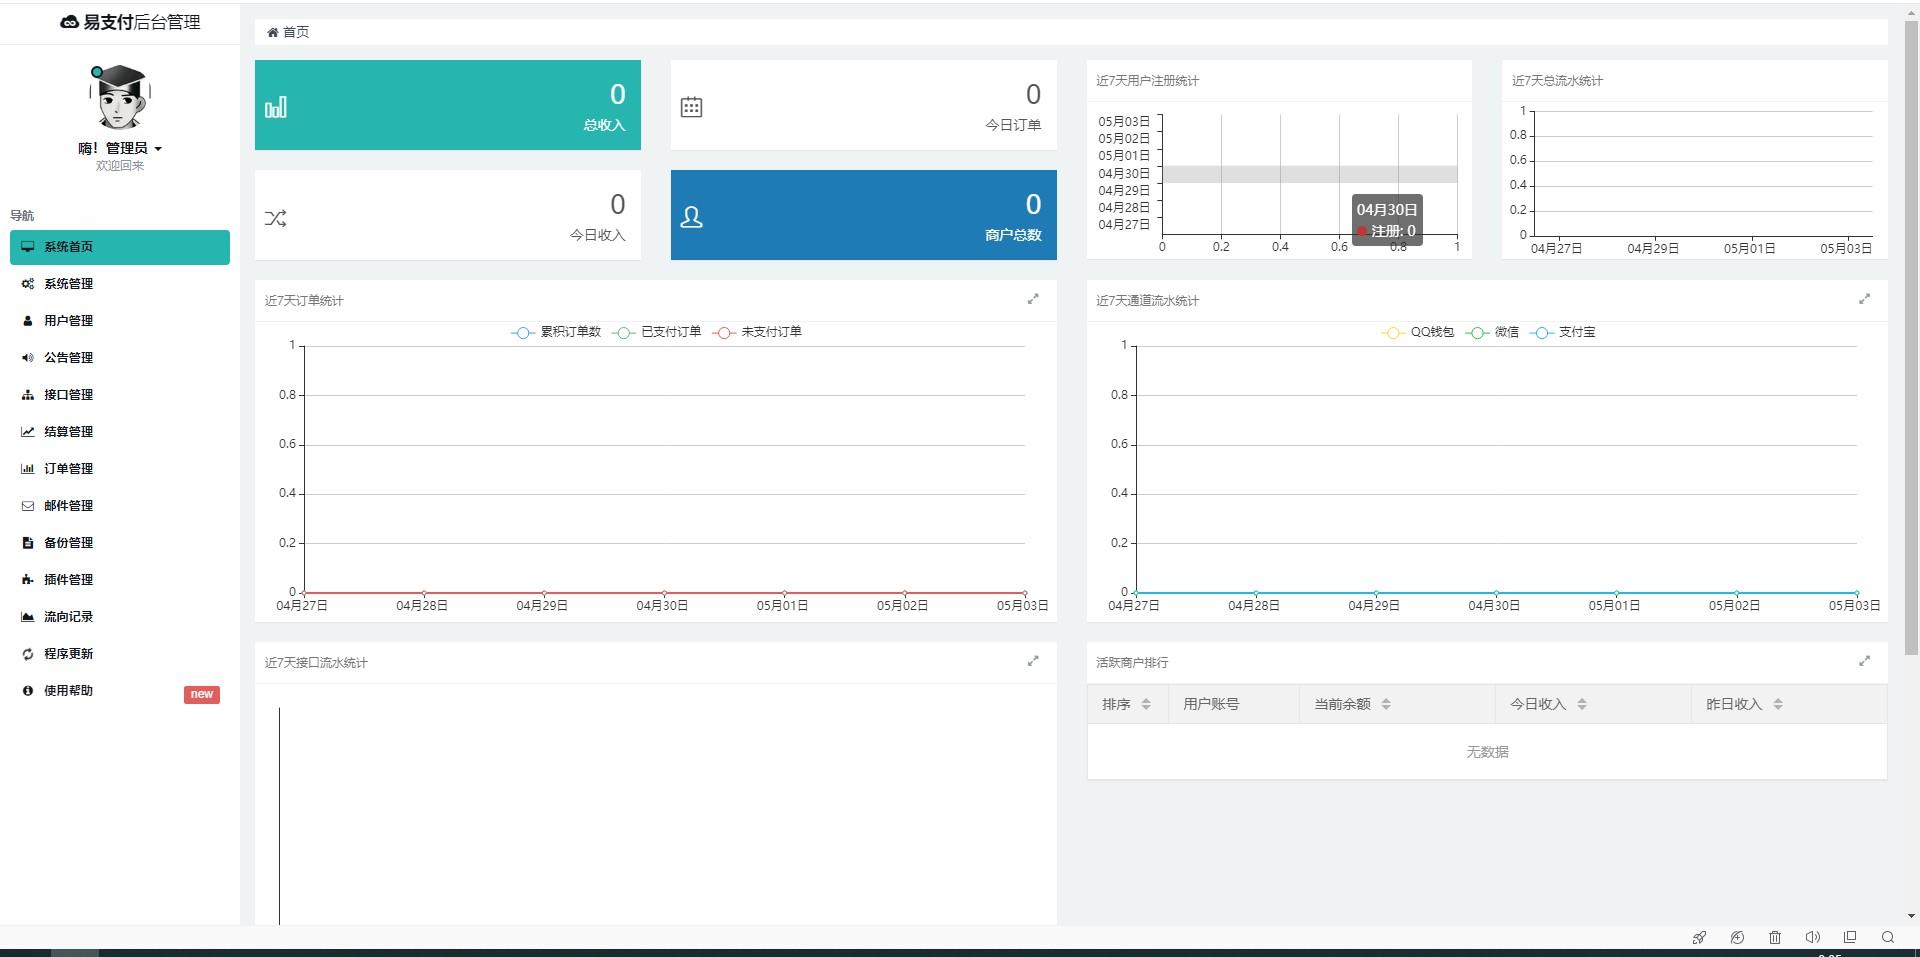Click the new badge beside 使用帮助
Image resolution: width=1920 pixels, height=957 pixels.
point(202,694)
